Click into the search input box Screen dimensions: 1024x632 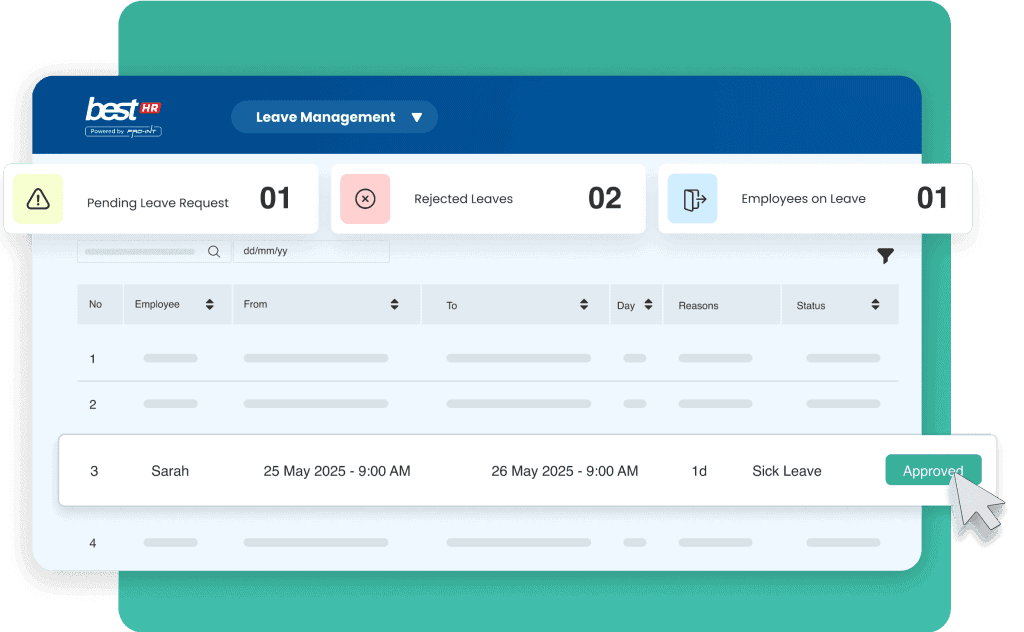(x=140, y=252)
